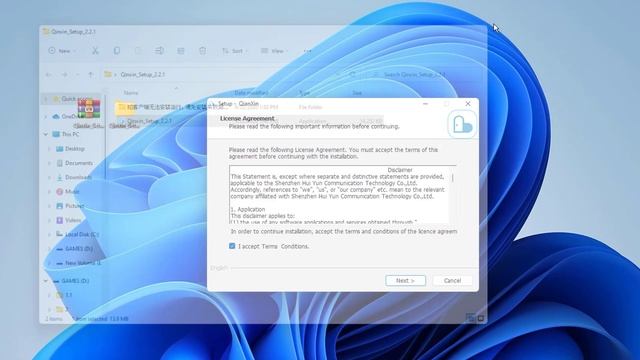Click the Name column header
Image resolution: width=640 pixels, height=360 pixels.
131,93
